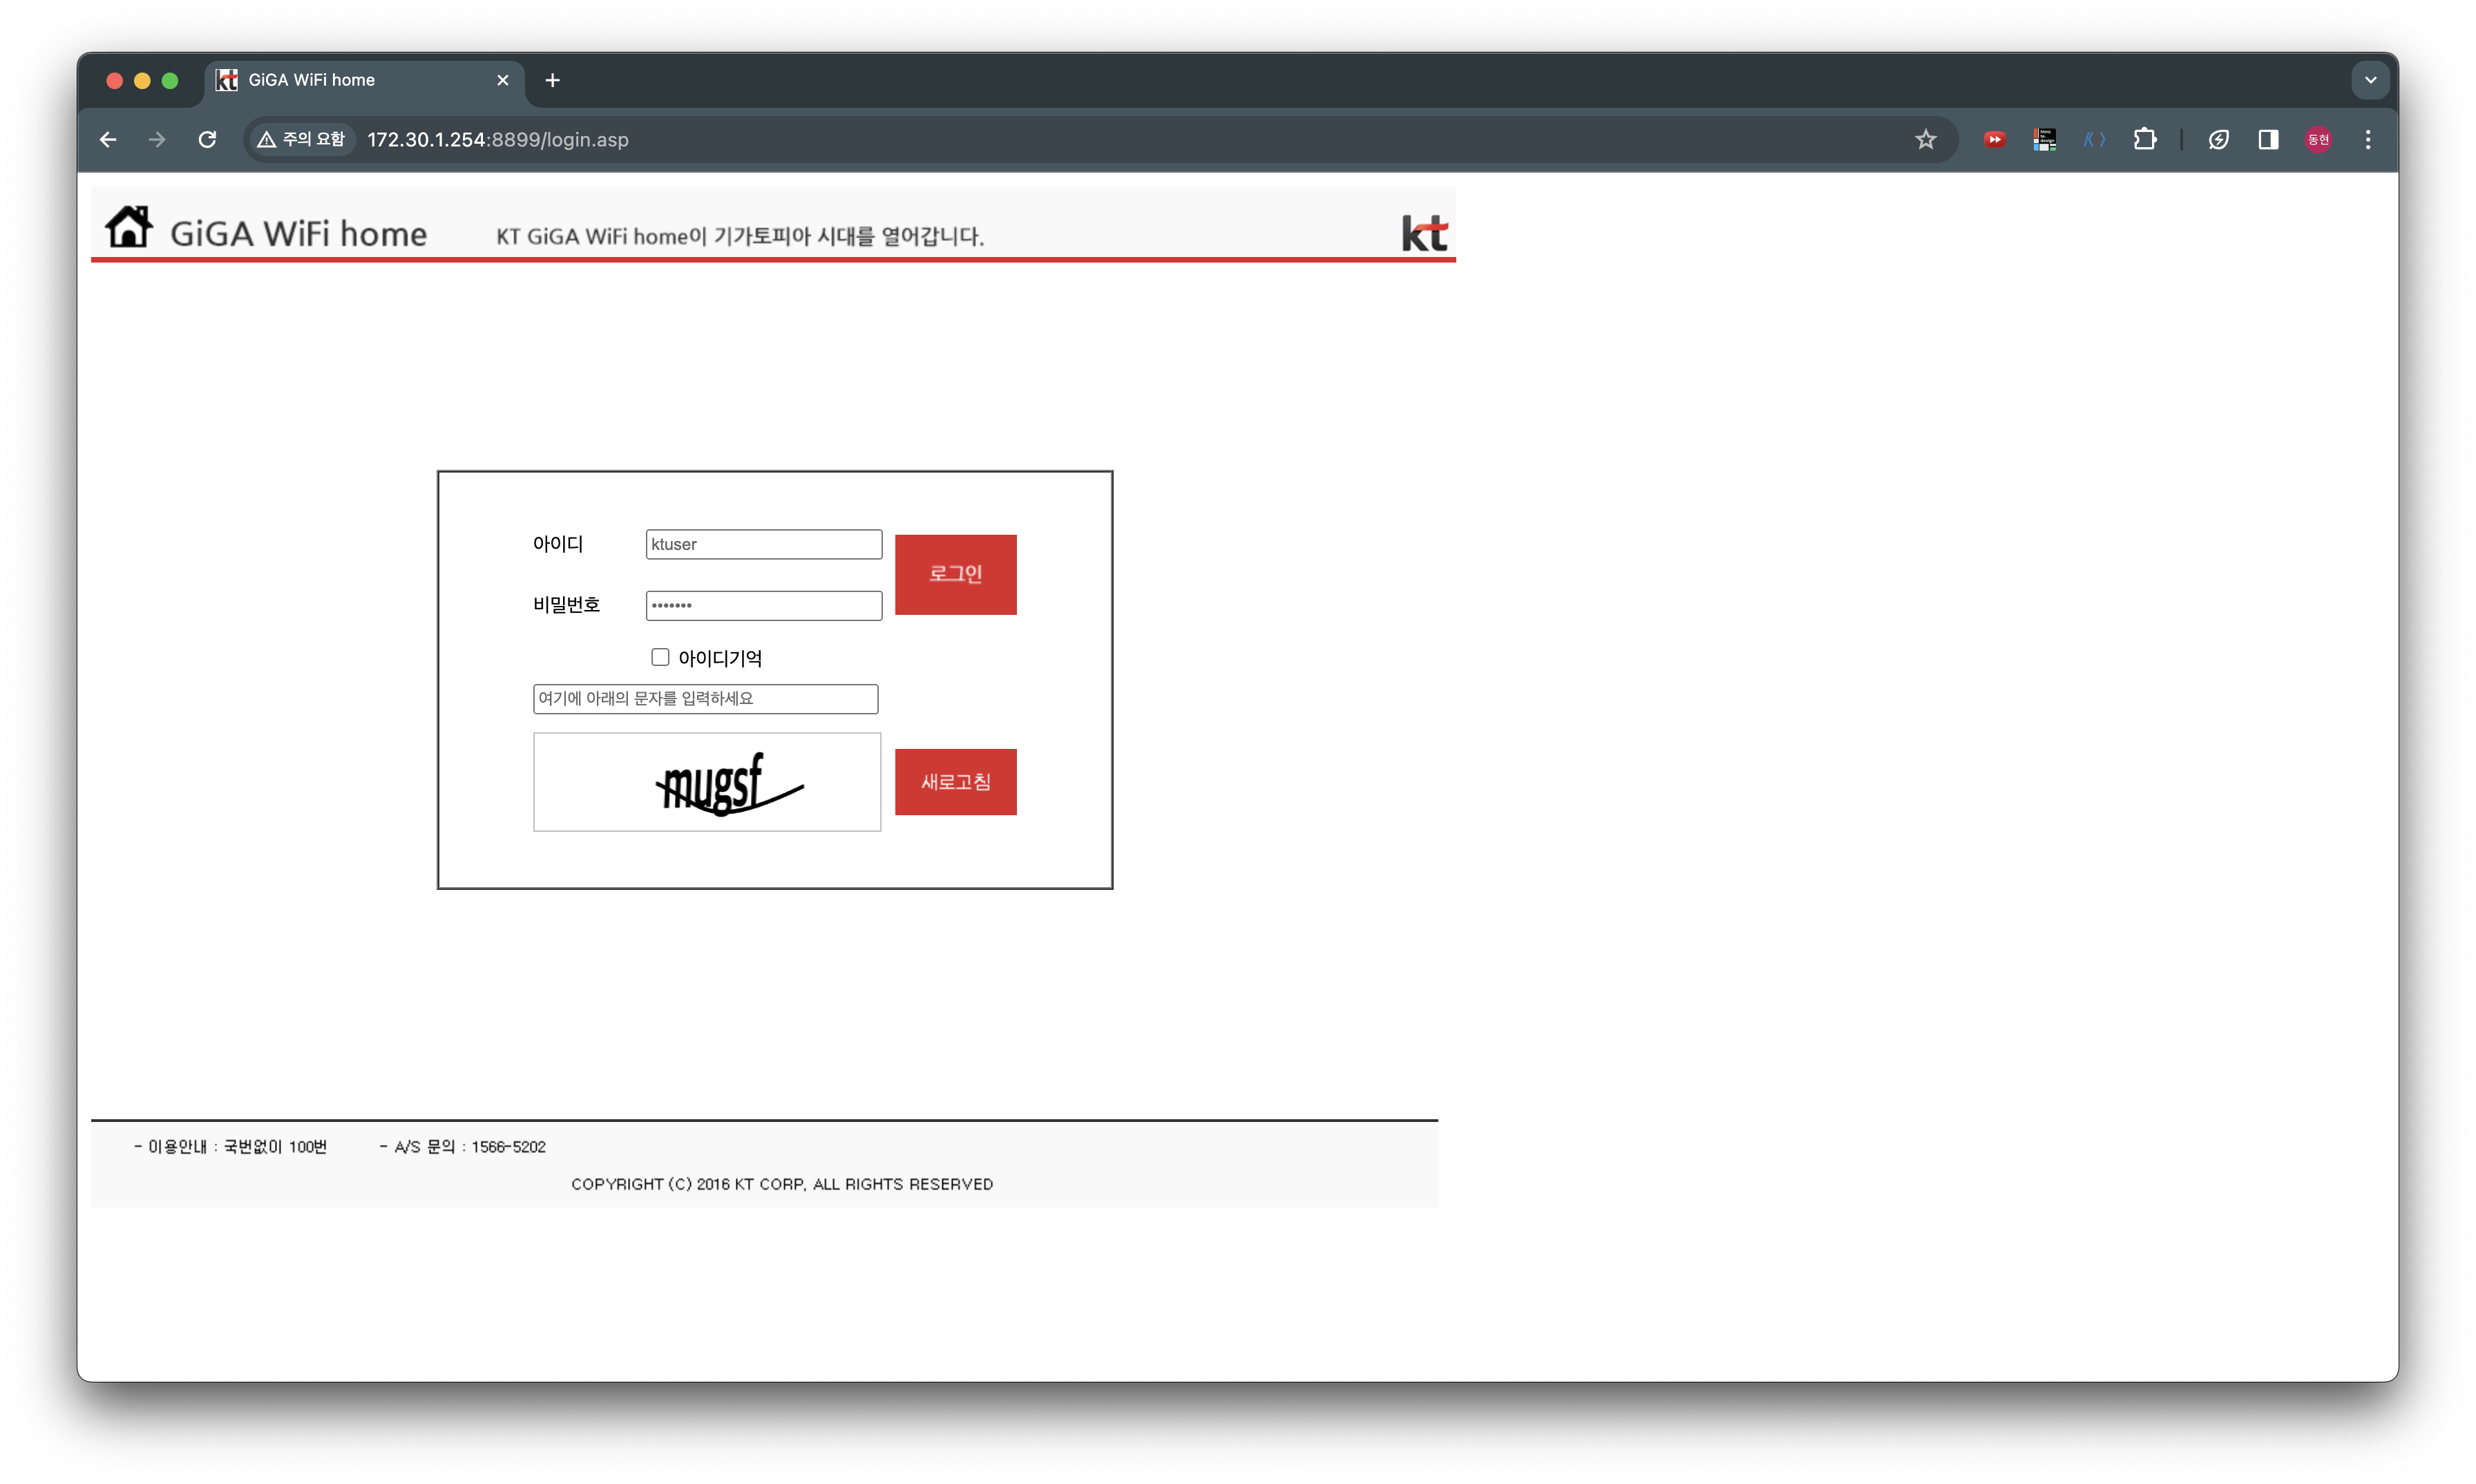Viewport: 2476px width, 1484px height.
Task: Click the kt logo at top right
Action: click(x=1424, y=232)
